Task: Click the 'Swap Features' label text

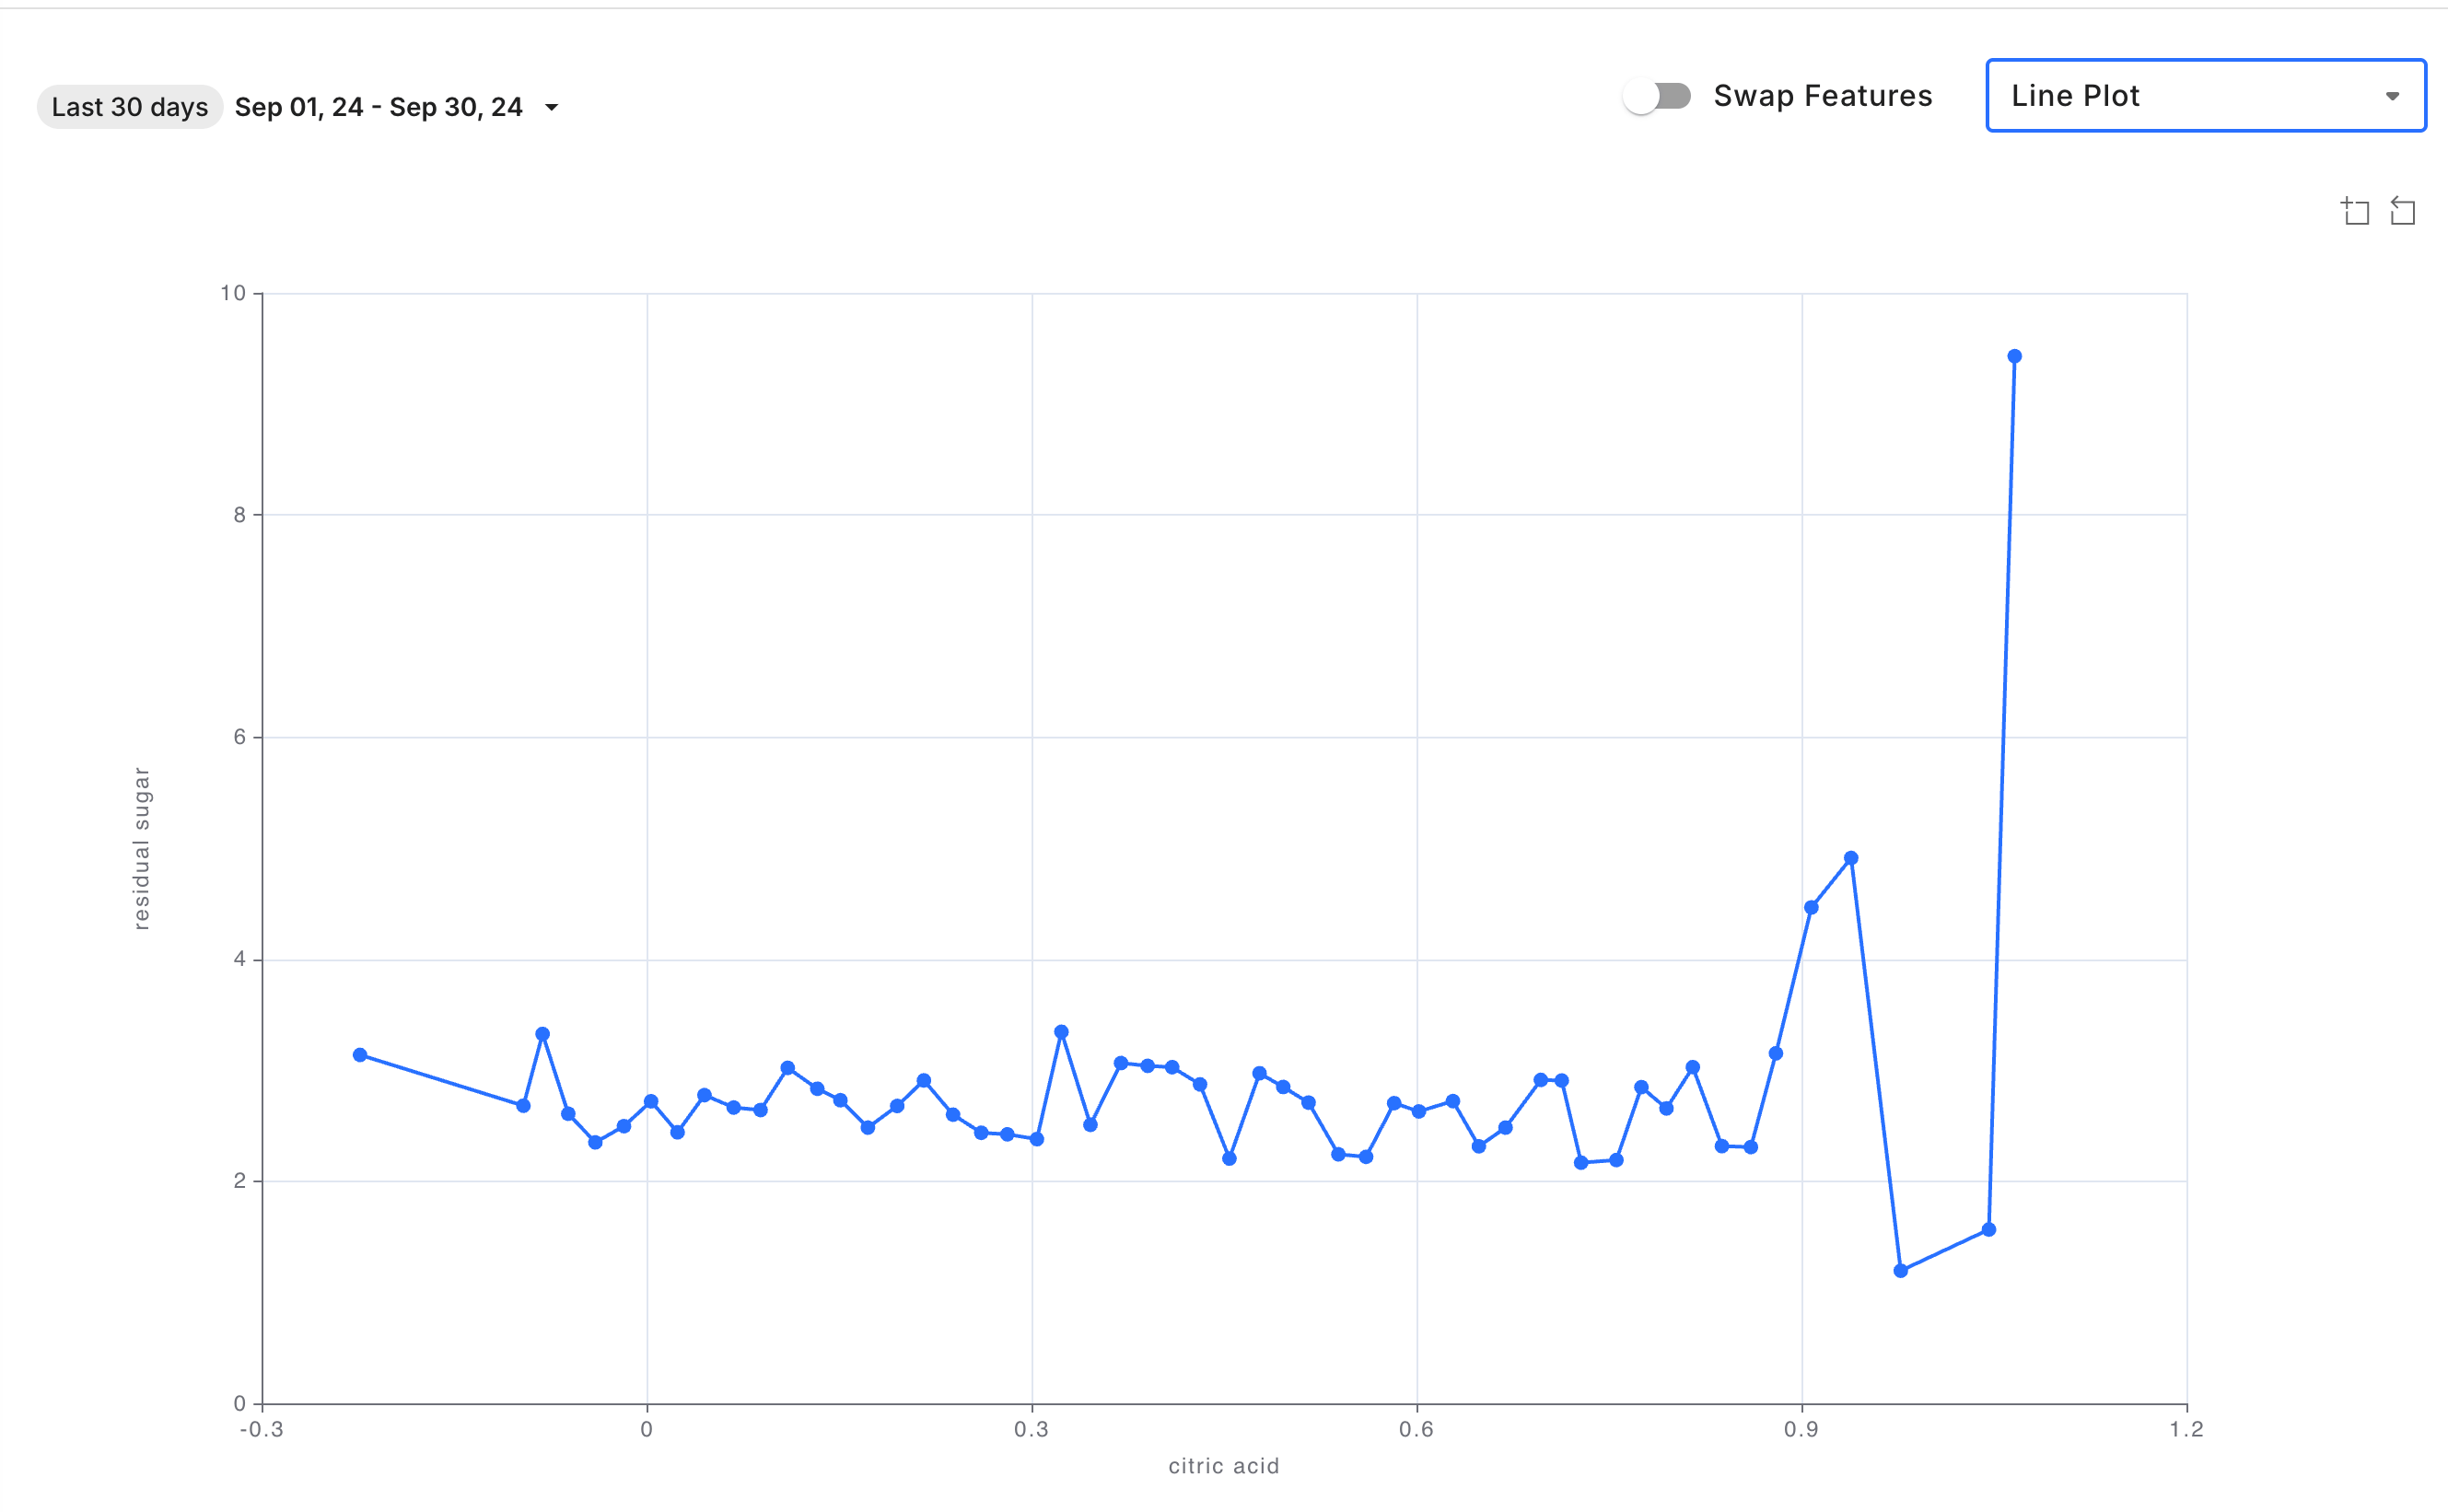Action: 1823,96
